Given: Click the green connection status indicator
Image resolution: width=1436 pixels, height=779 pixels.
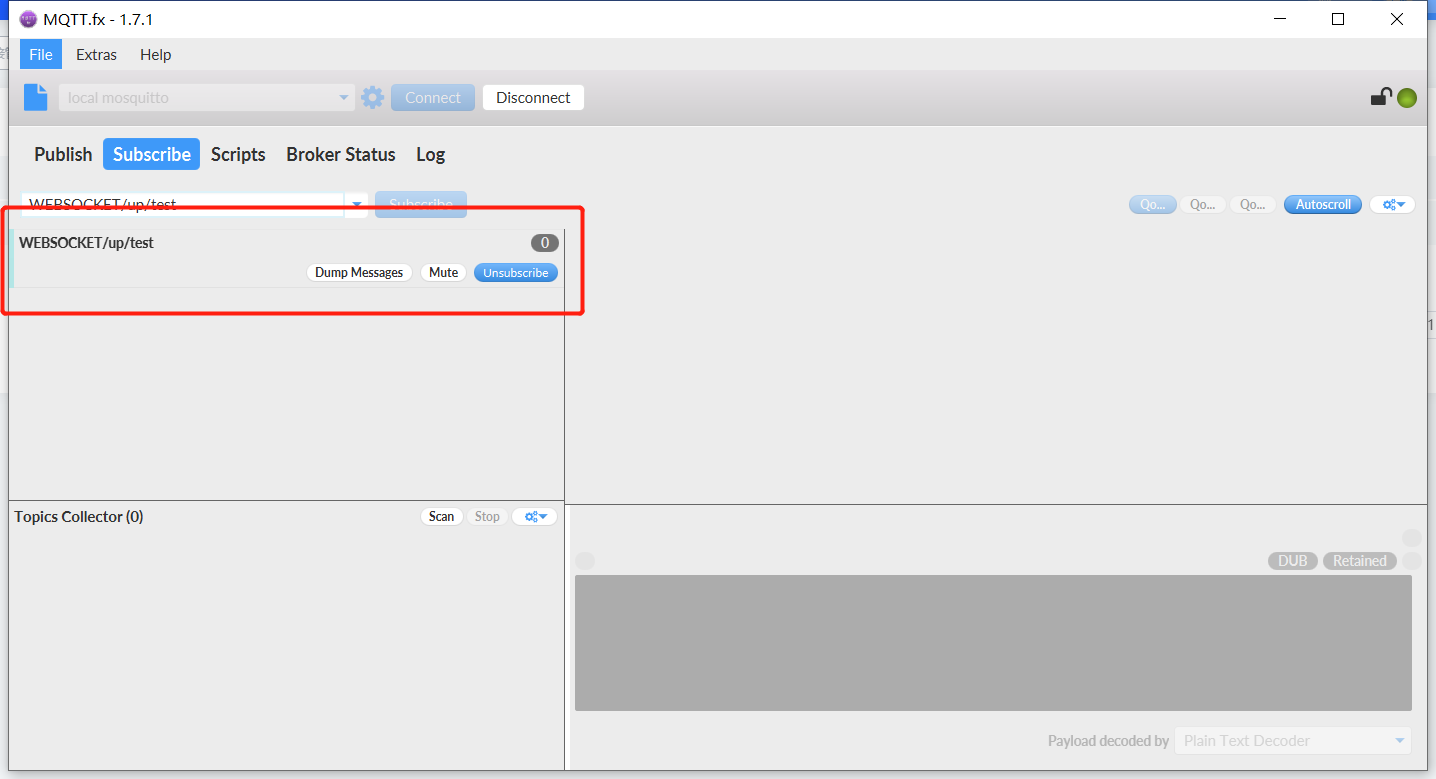Looking at the screenshot, I should tap(1407, 98).
